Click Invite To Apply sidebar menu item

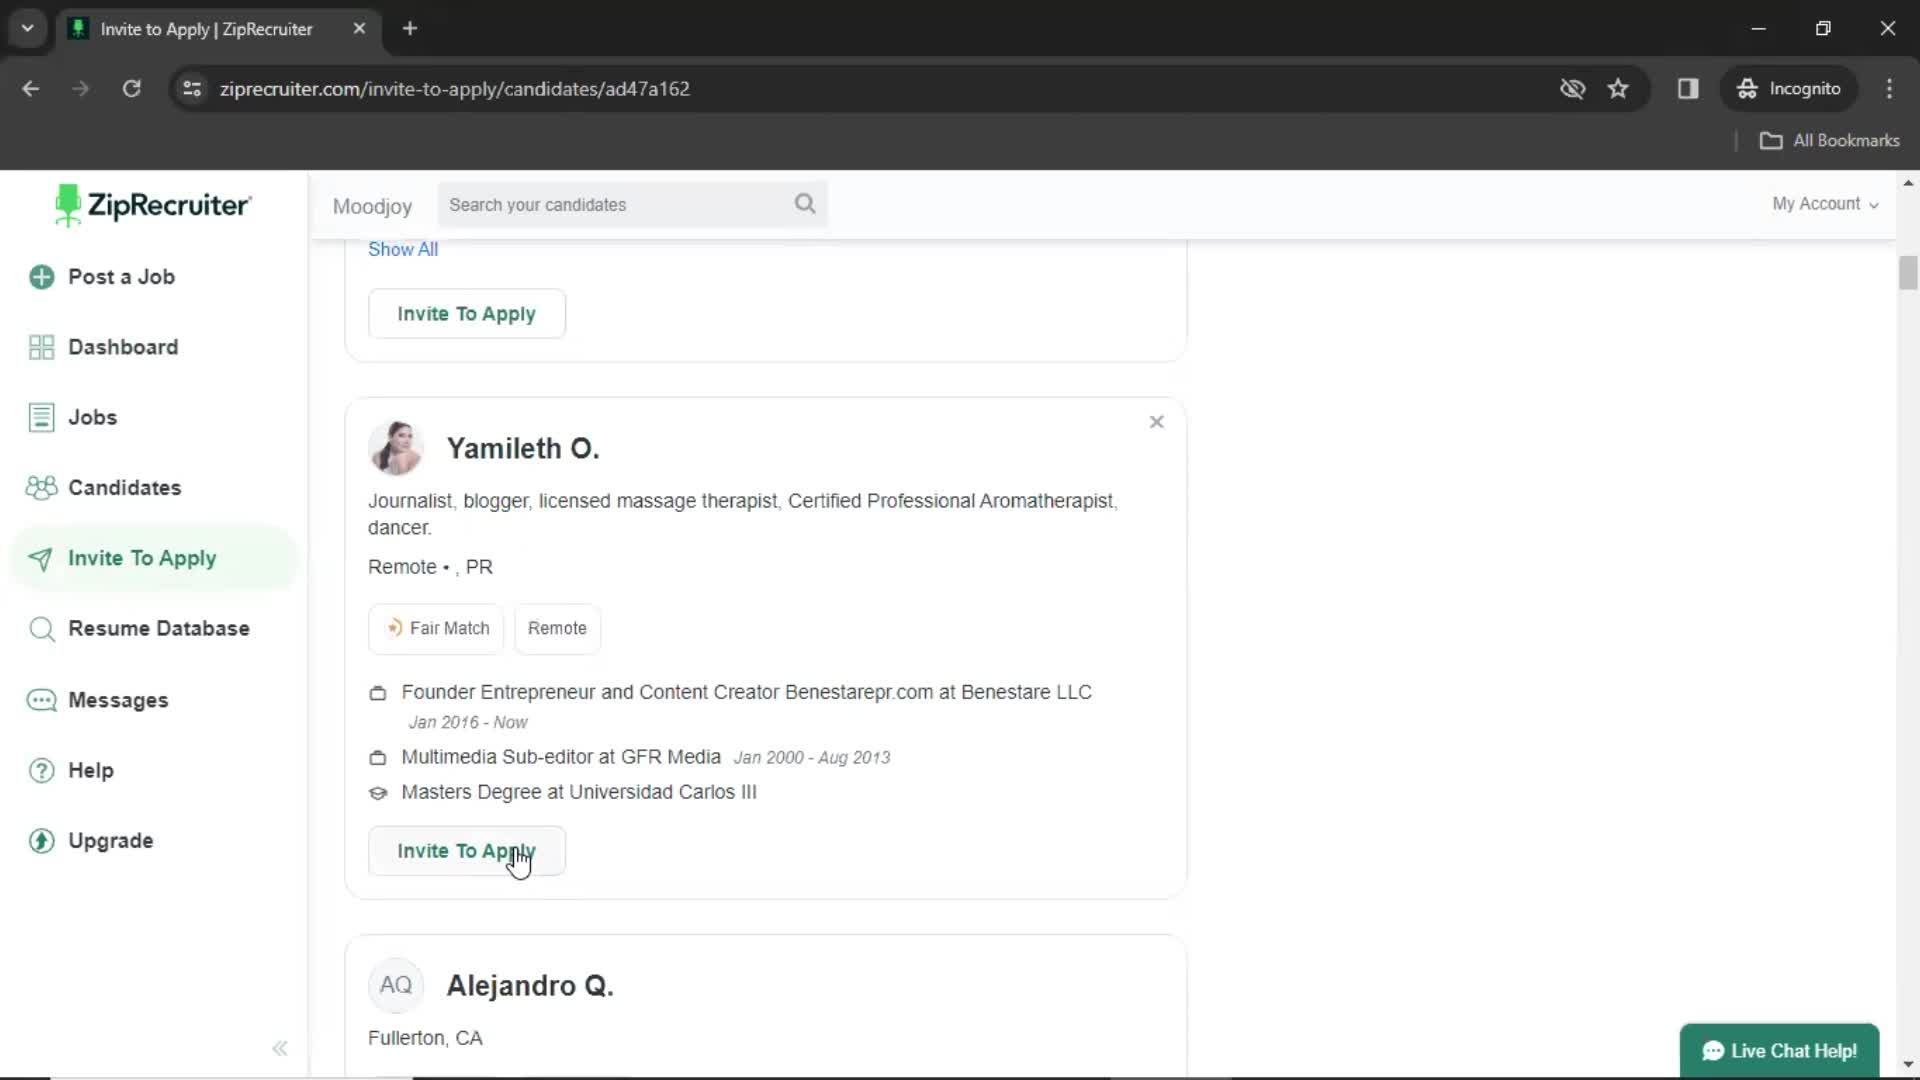tap(142, 556)
